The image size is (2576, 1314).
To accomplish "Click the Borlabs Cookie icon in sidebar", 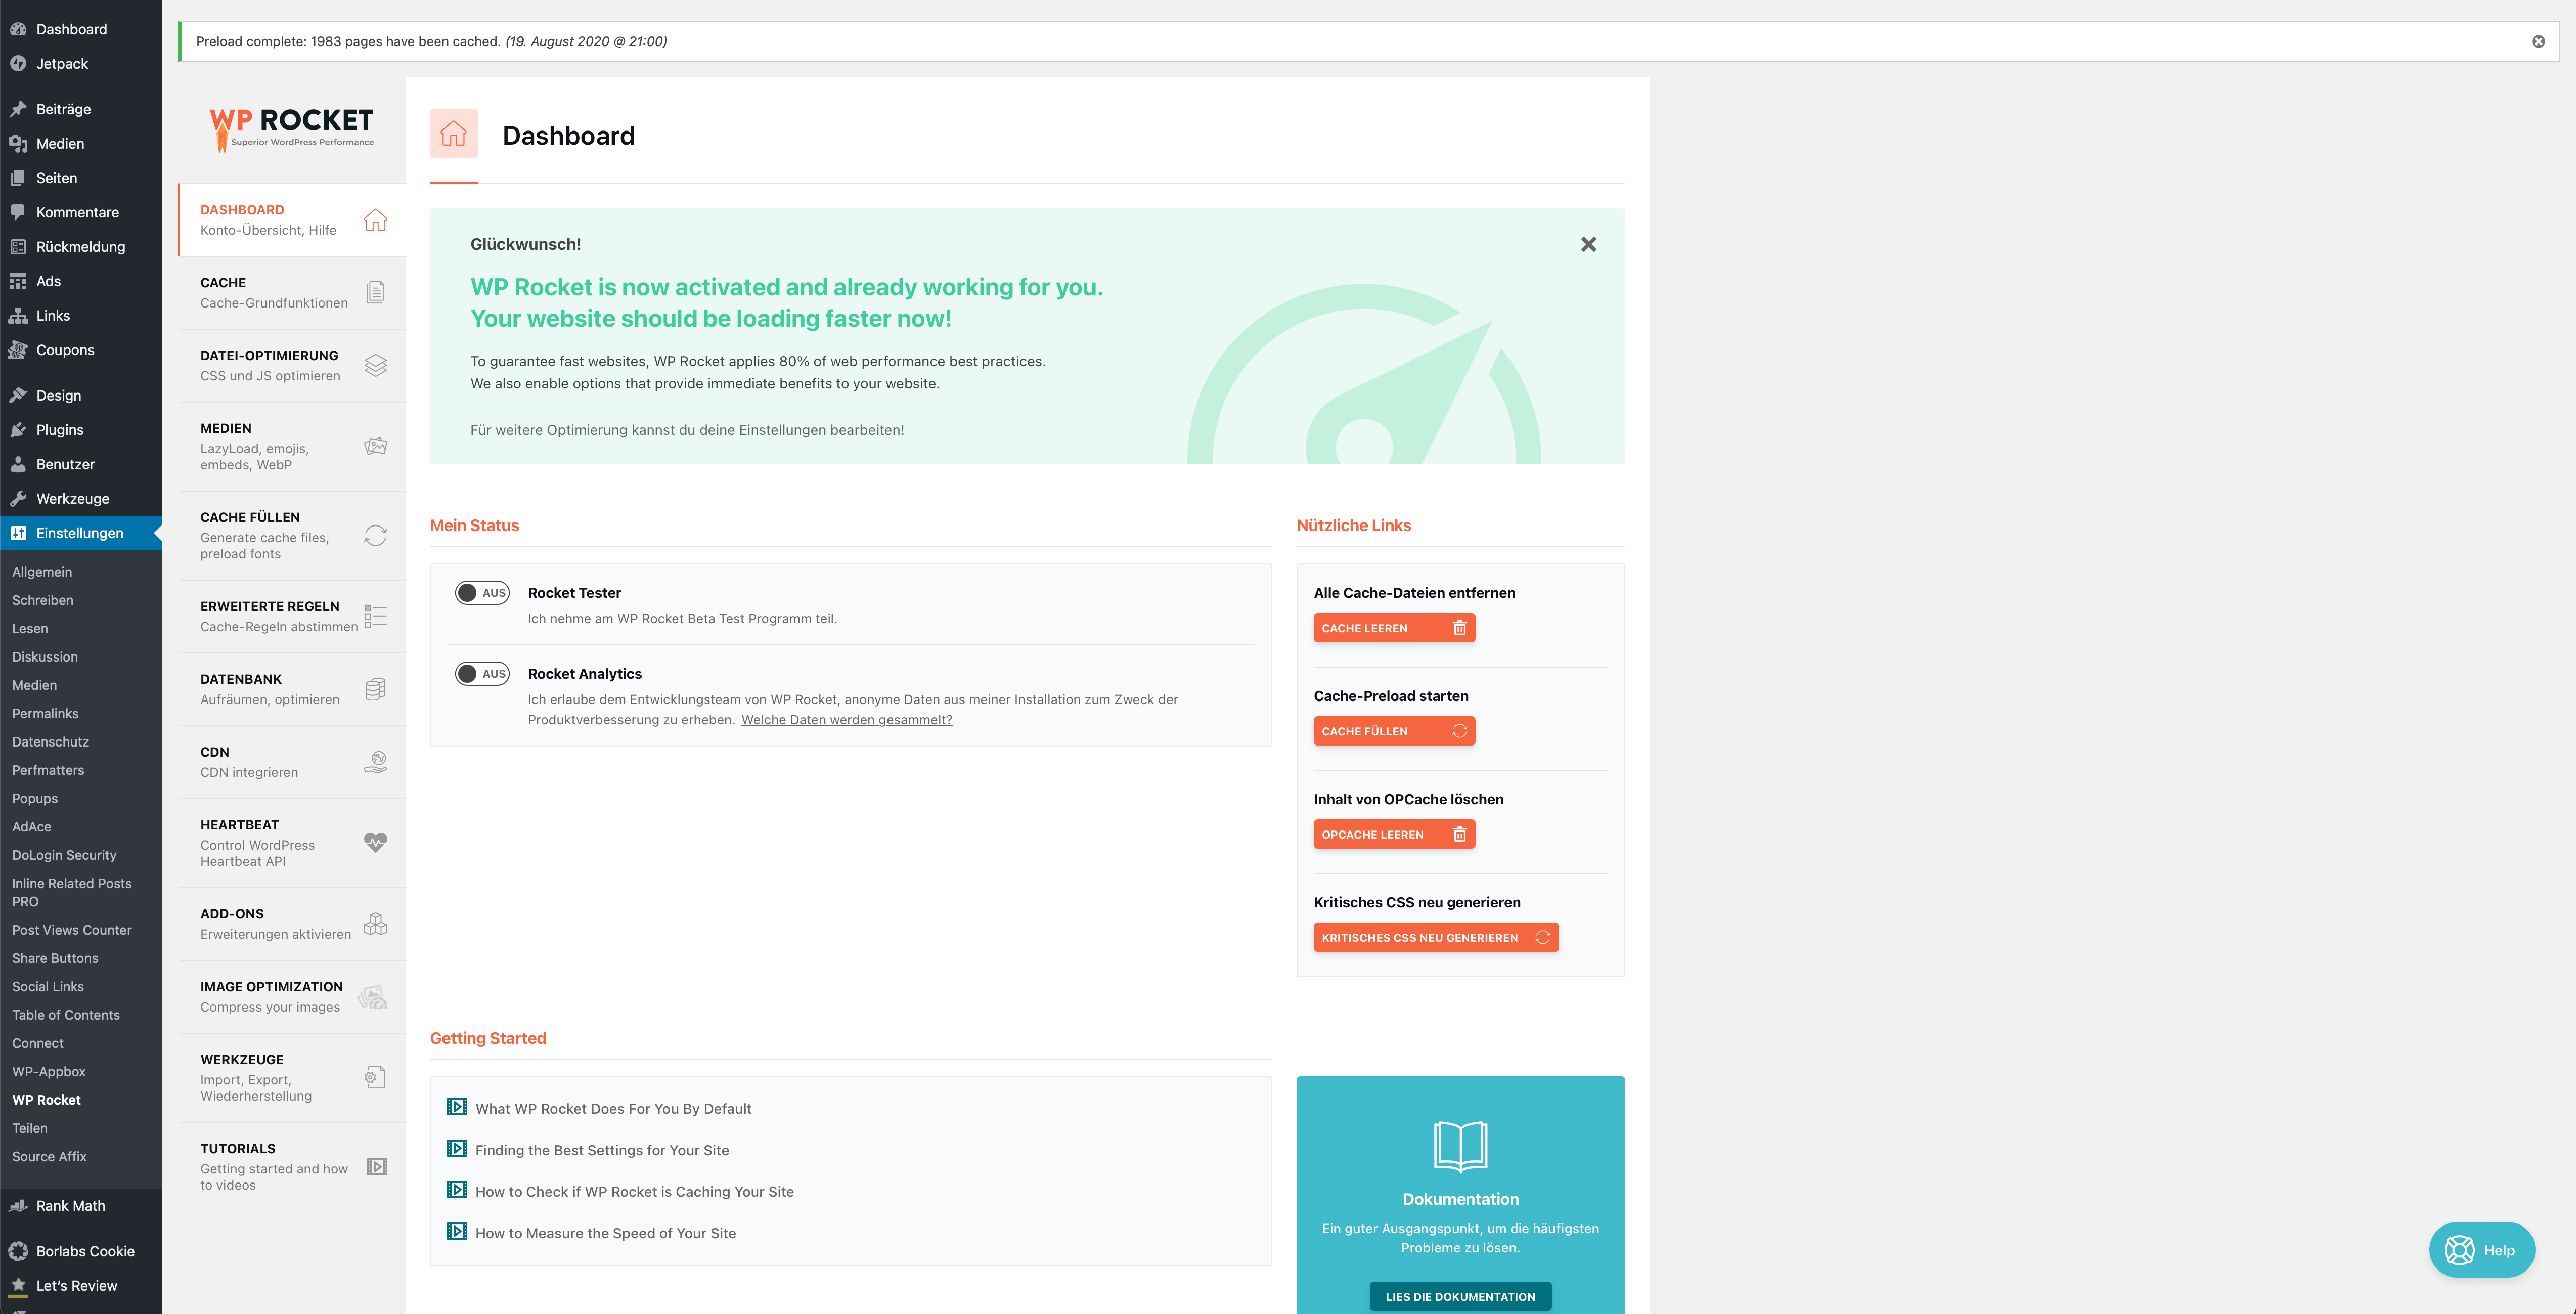I will (x=18, y=1251).
